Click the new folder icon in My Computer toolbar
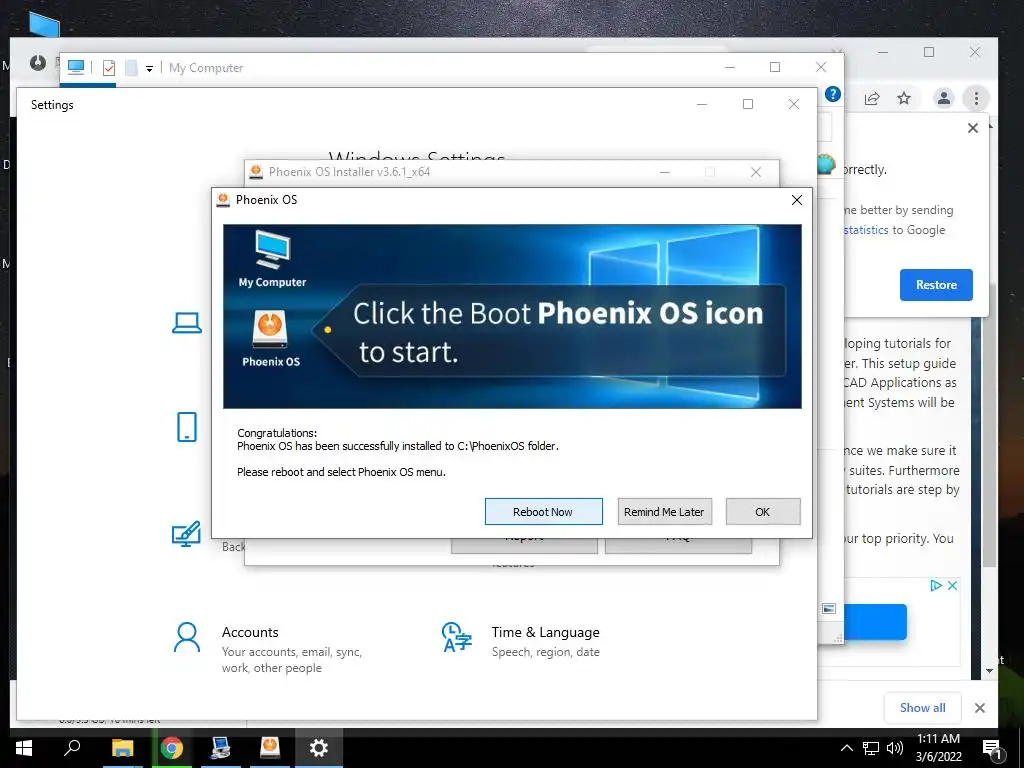1024x768 pixels. point(131,68)
